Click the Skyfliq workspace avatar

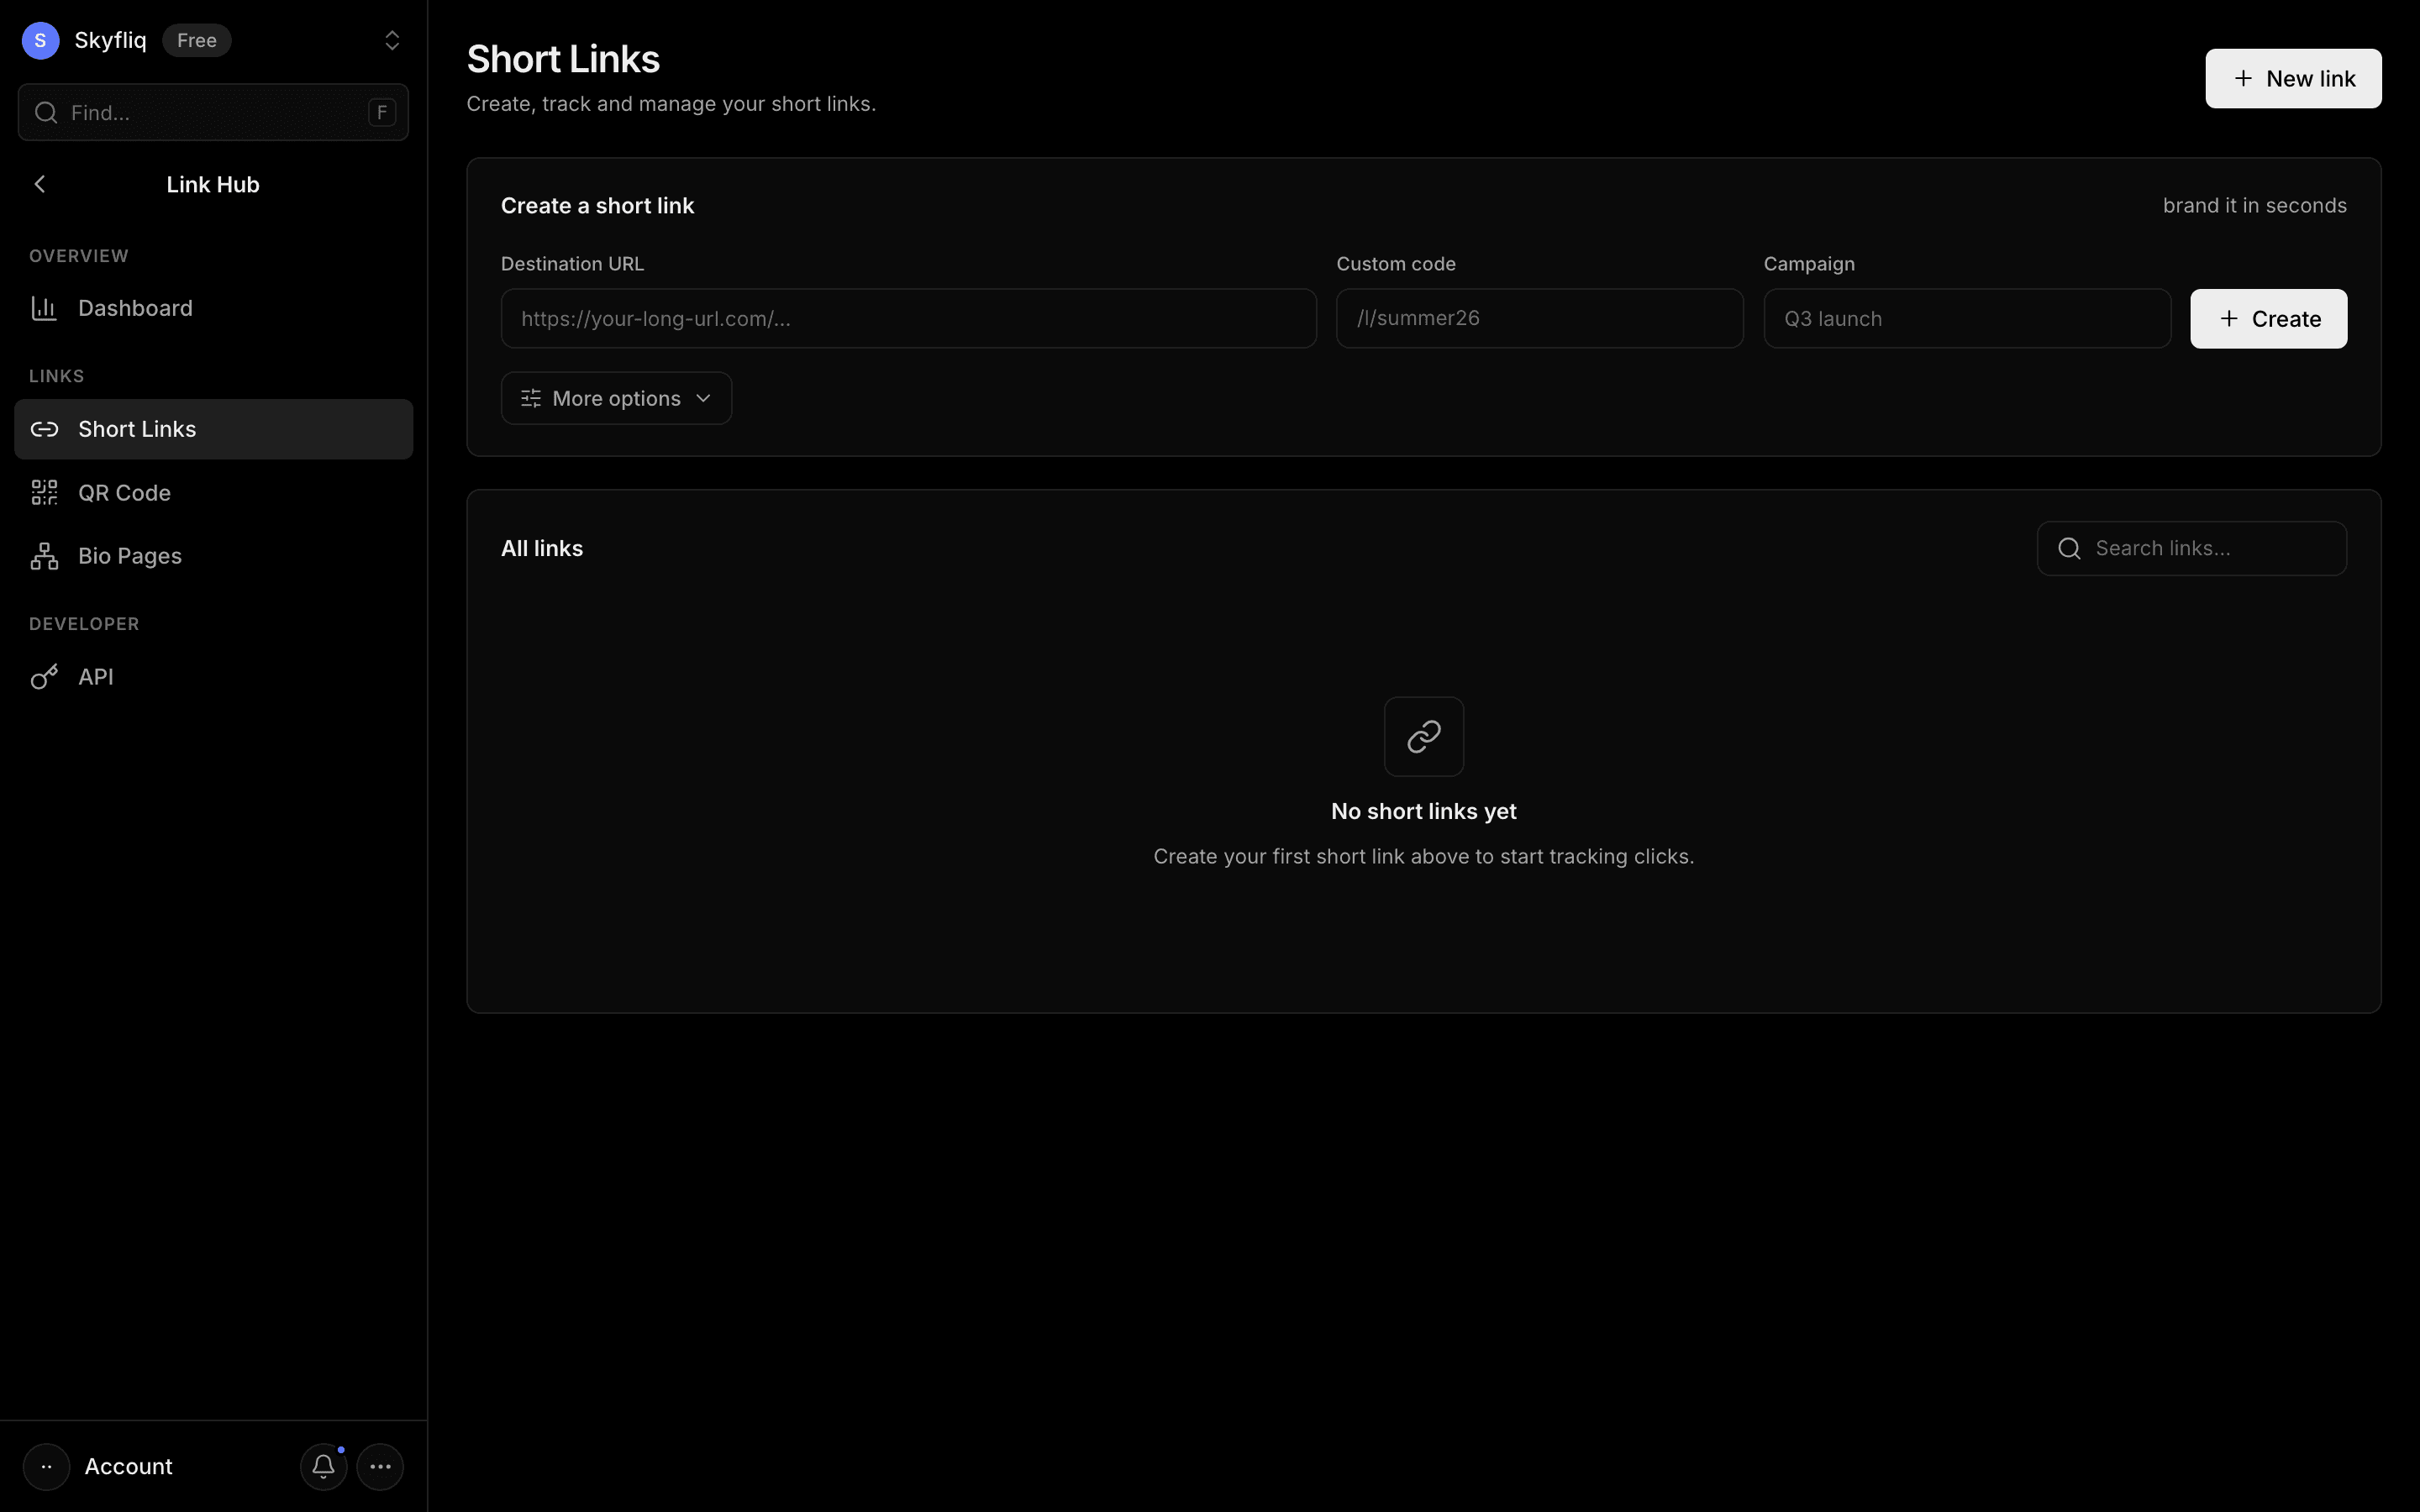pyautogui.click(x=40, y=40)
